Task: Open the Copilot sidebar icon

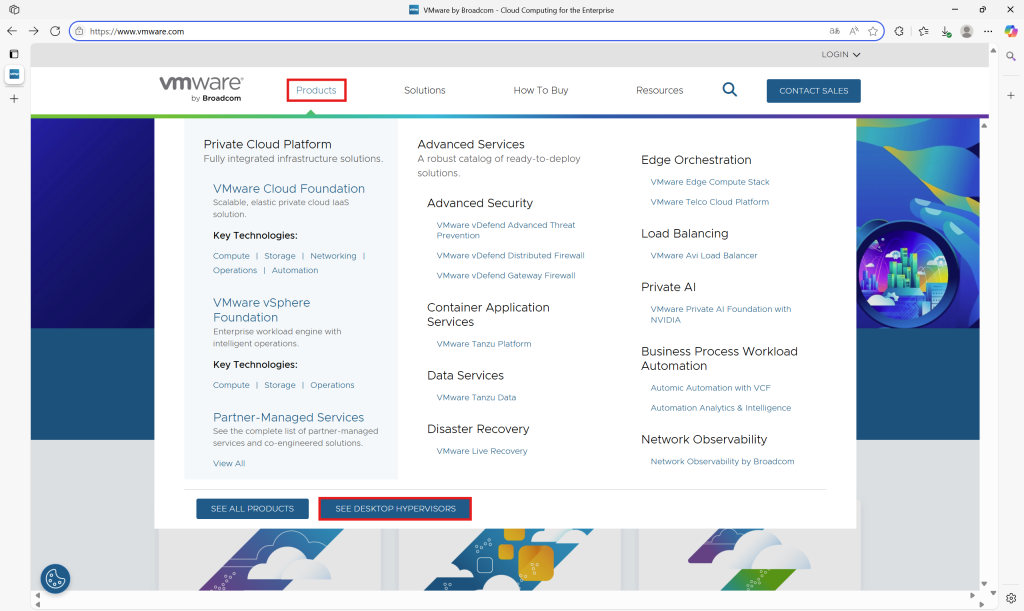Action: [x=1010, y=31]
